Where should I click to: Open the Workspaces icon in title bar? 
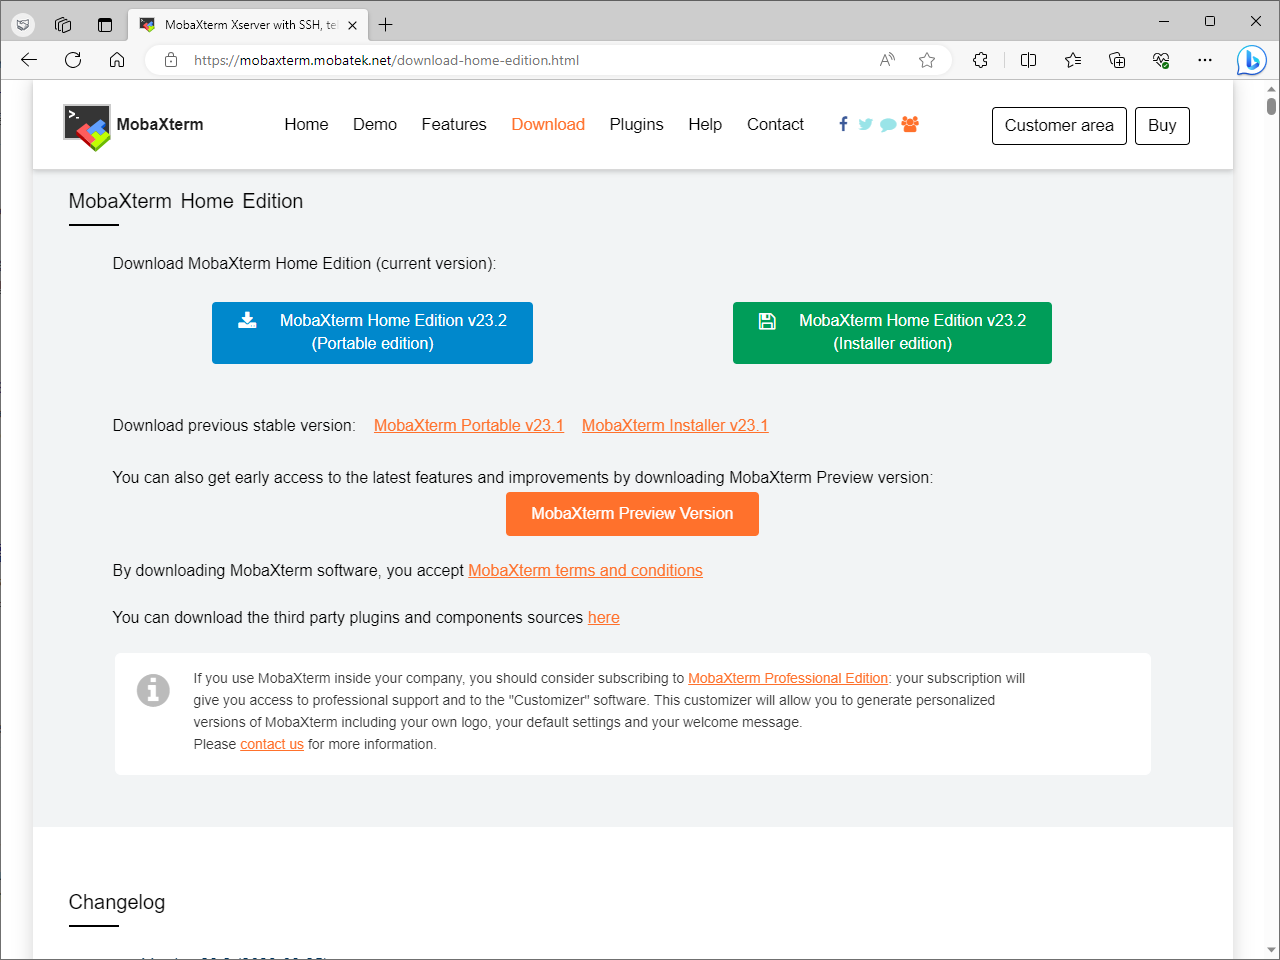click(63, 24)
